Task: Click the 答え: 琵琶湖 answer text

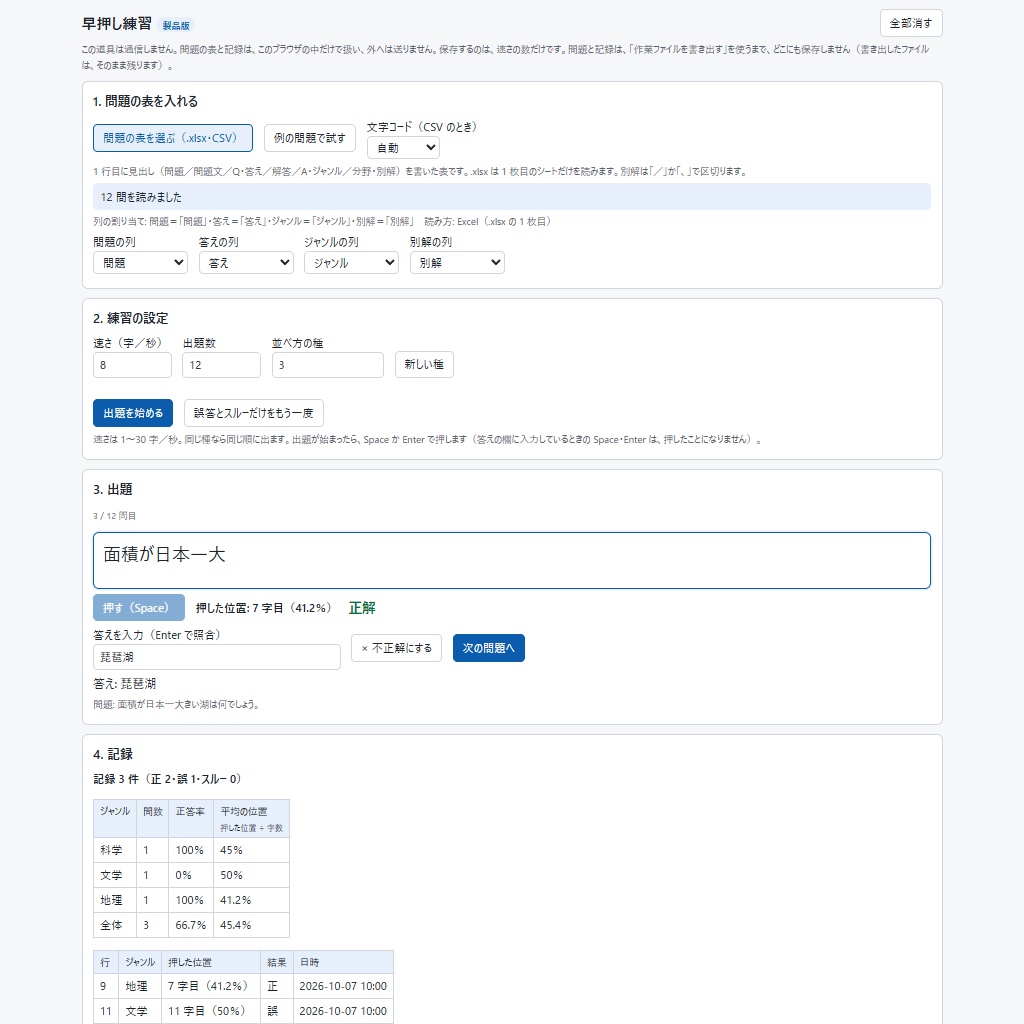Action: tap(125, 684)
